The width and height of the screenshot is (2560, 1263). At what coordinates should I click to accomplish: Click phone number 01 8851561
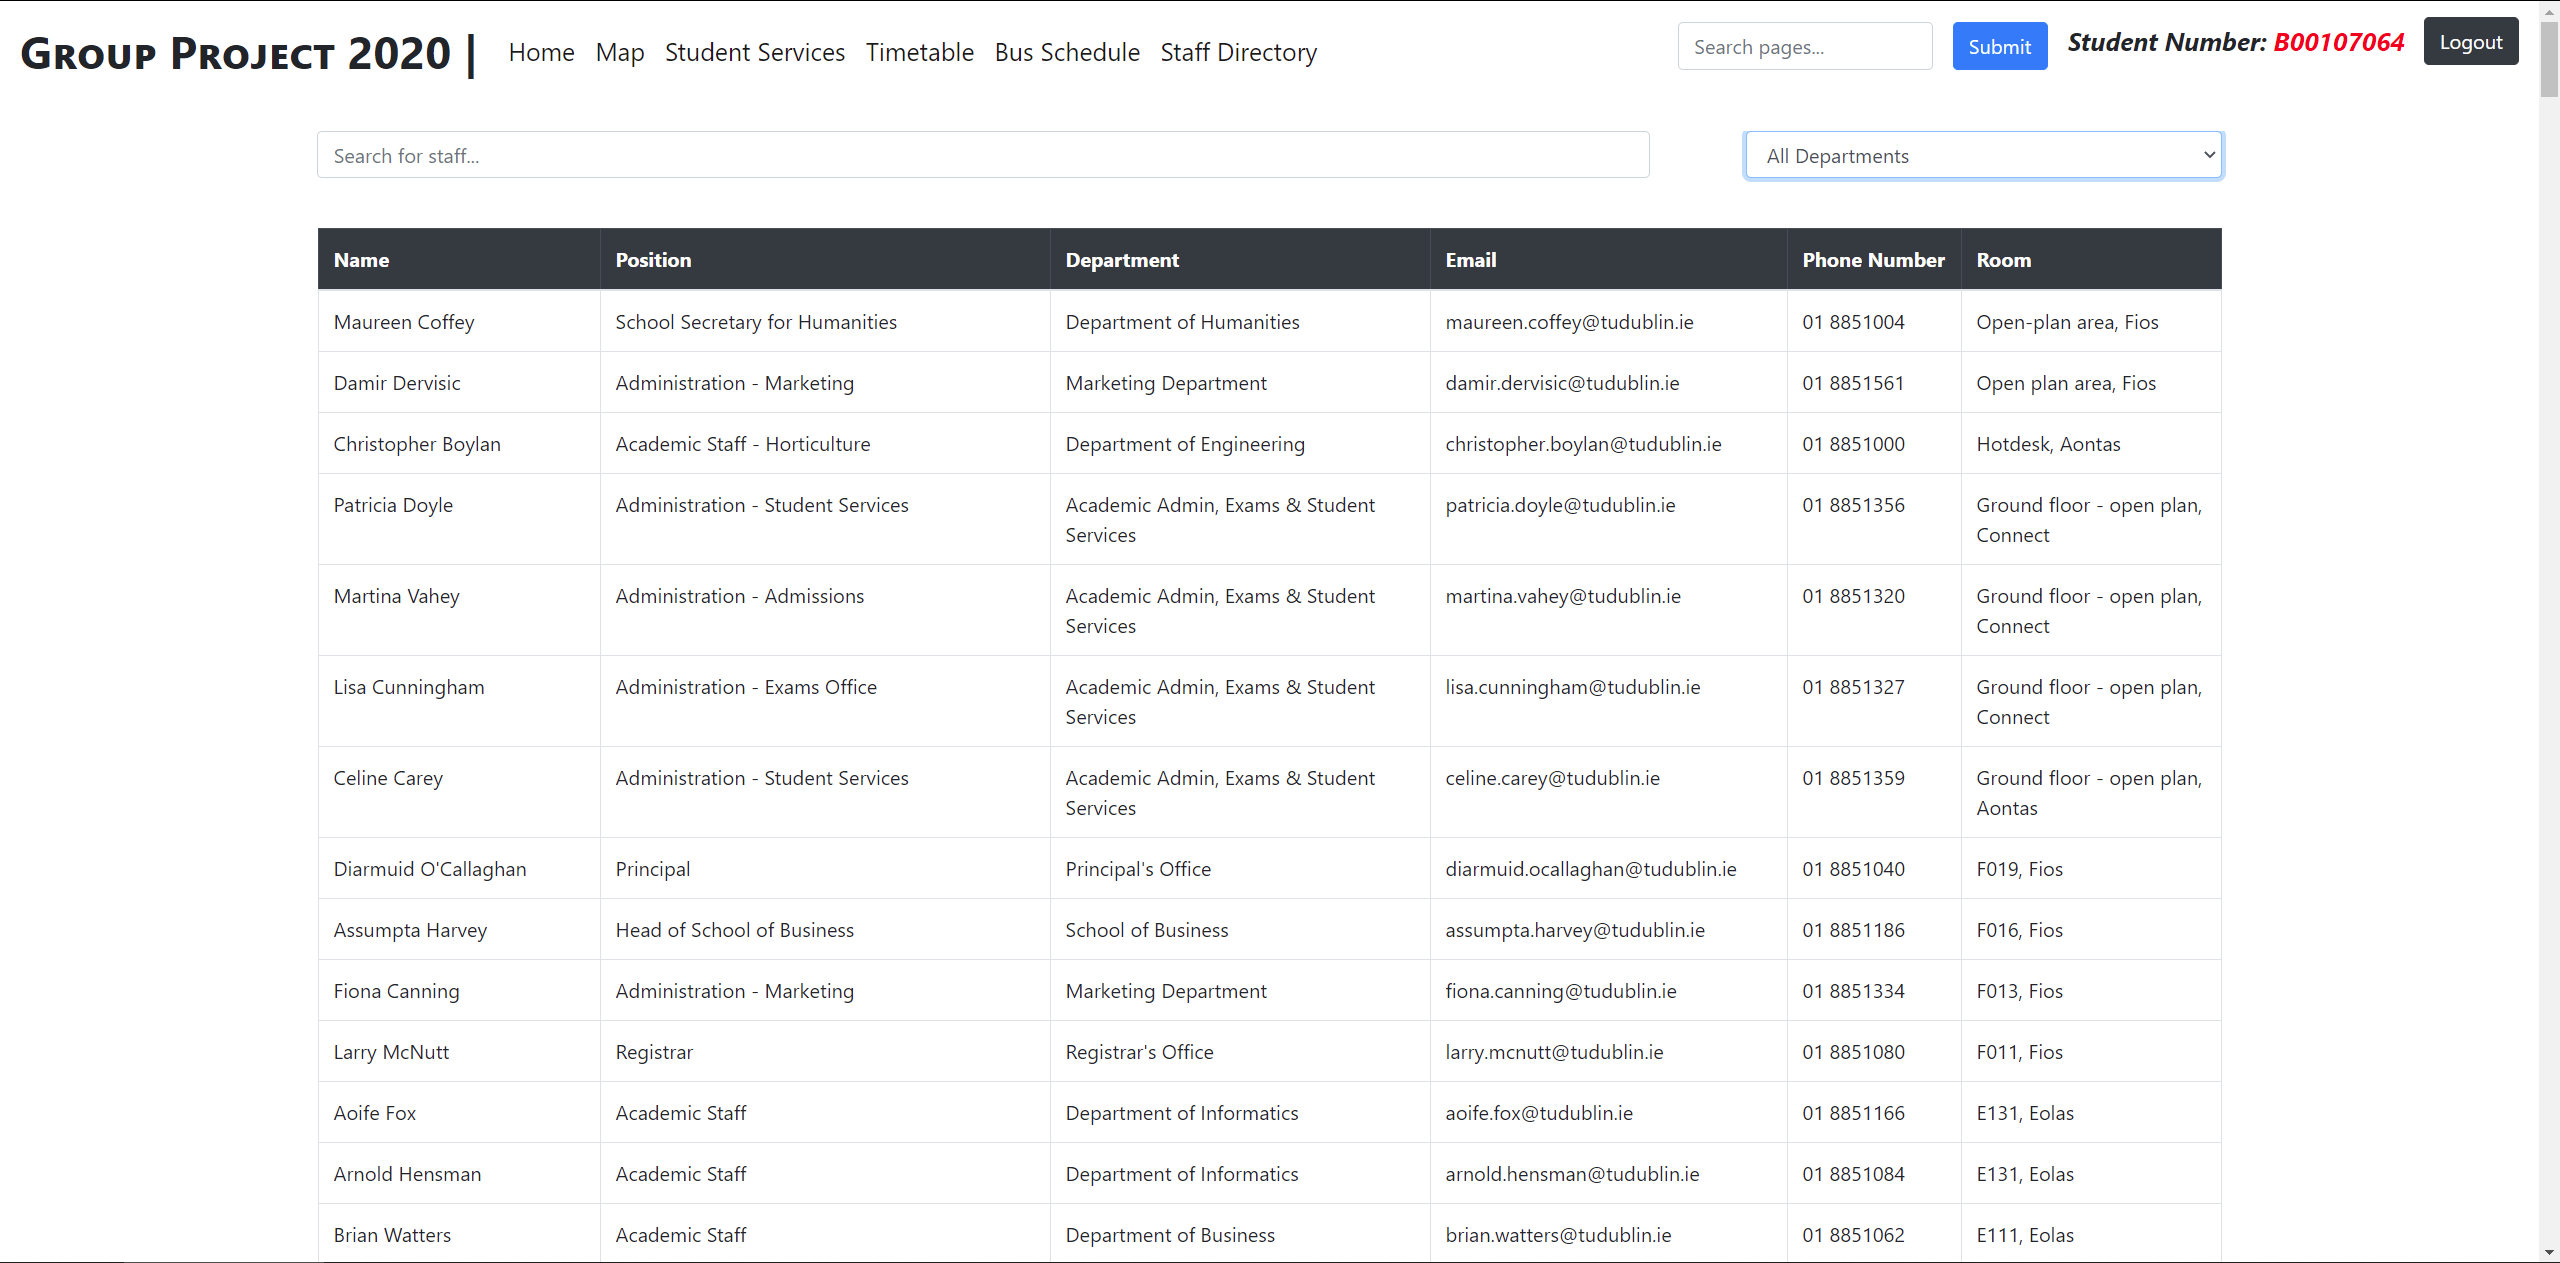click(x=1853, y=383)
